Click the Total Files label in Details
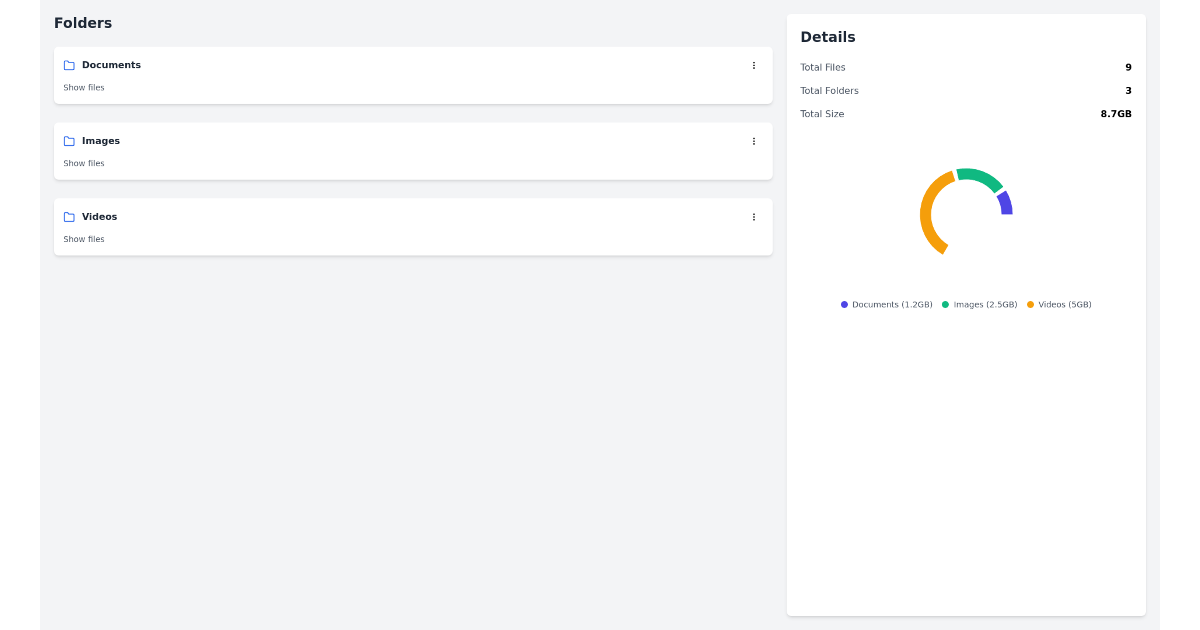 click(x=823, y=68)
